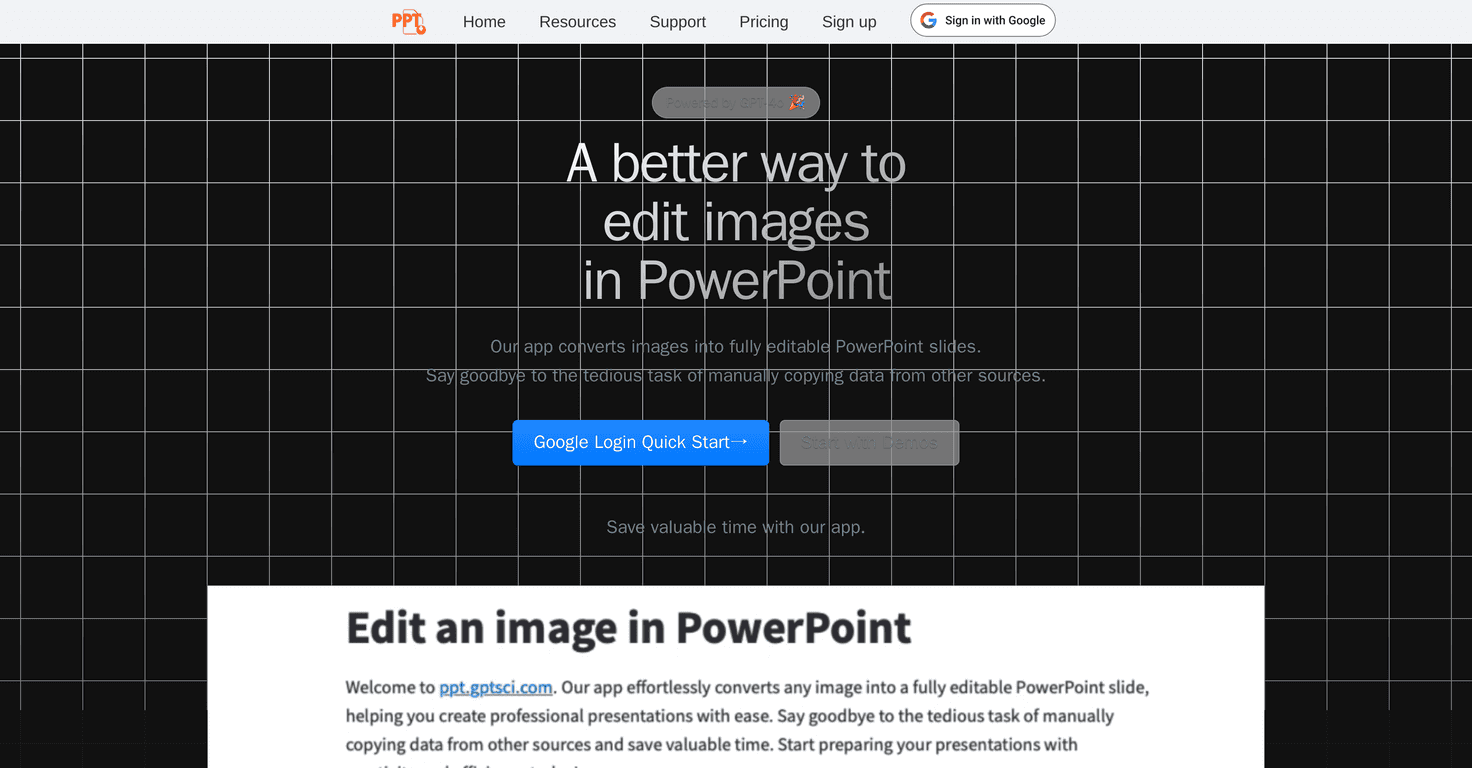1472x768 pixels.
Task: Select the blue Quick Start call-to-action
Action: click(640, 442)
